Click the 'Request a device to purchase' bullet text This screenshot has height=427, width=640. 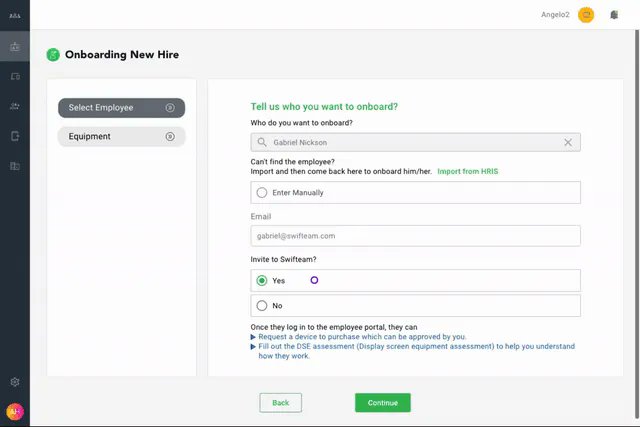point(362,337)
